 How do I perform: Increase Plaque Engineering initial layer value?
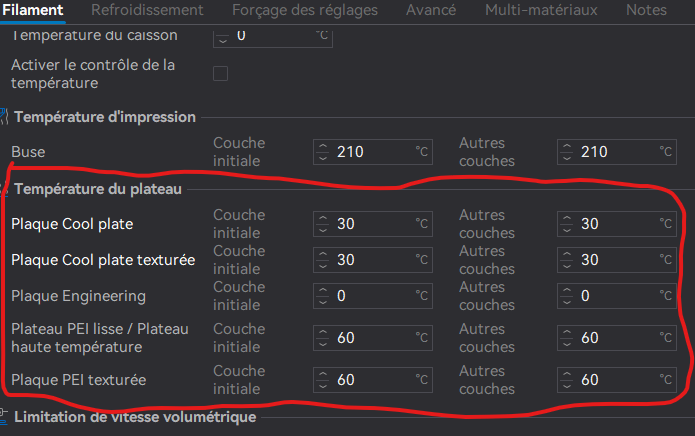point(323,290)
